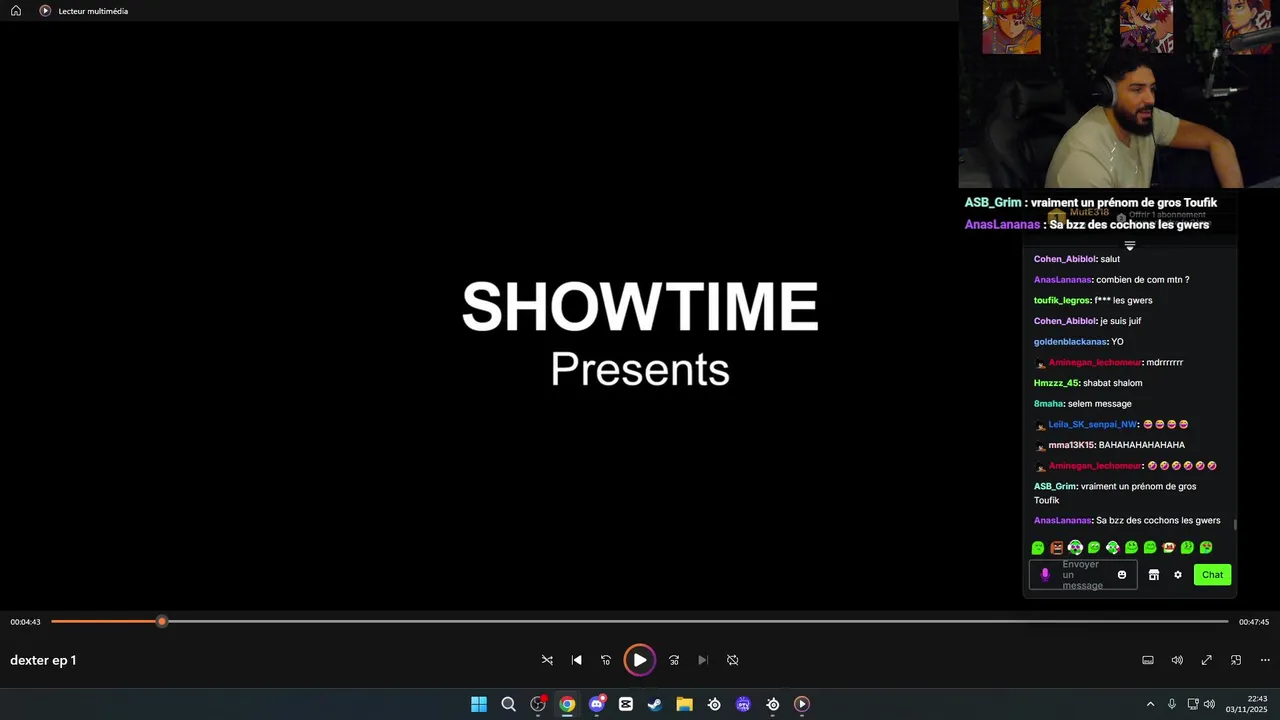Click the title dexter ep 1

point(43,660)
